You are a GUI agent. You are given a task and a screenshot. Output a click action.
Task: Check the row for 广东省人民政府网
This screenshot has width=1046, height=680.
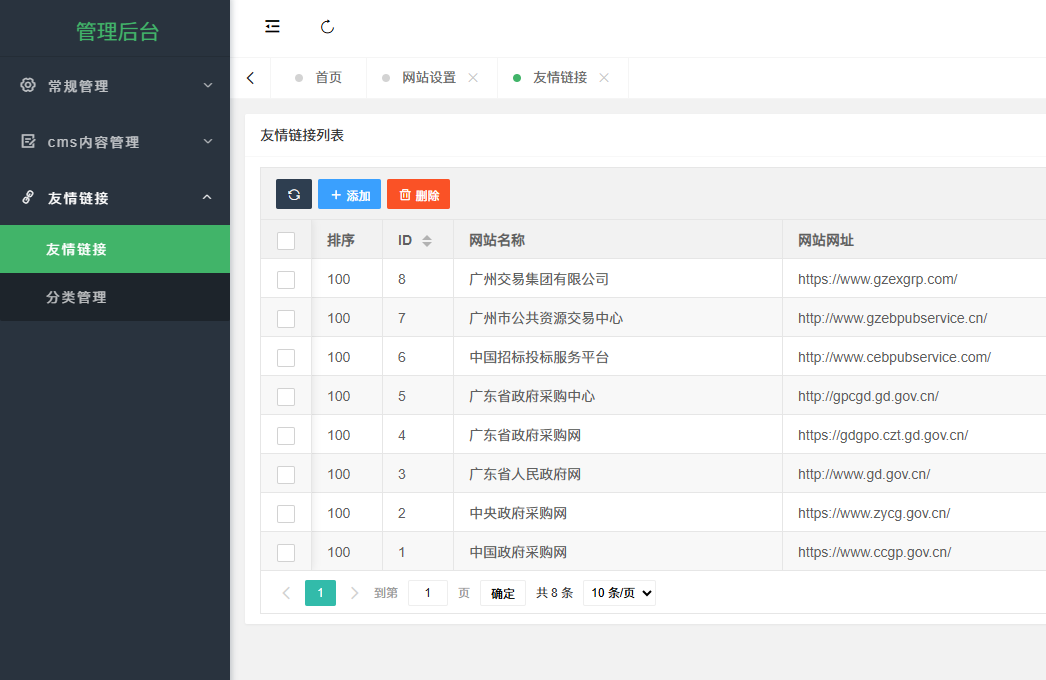click(286, 475)
